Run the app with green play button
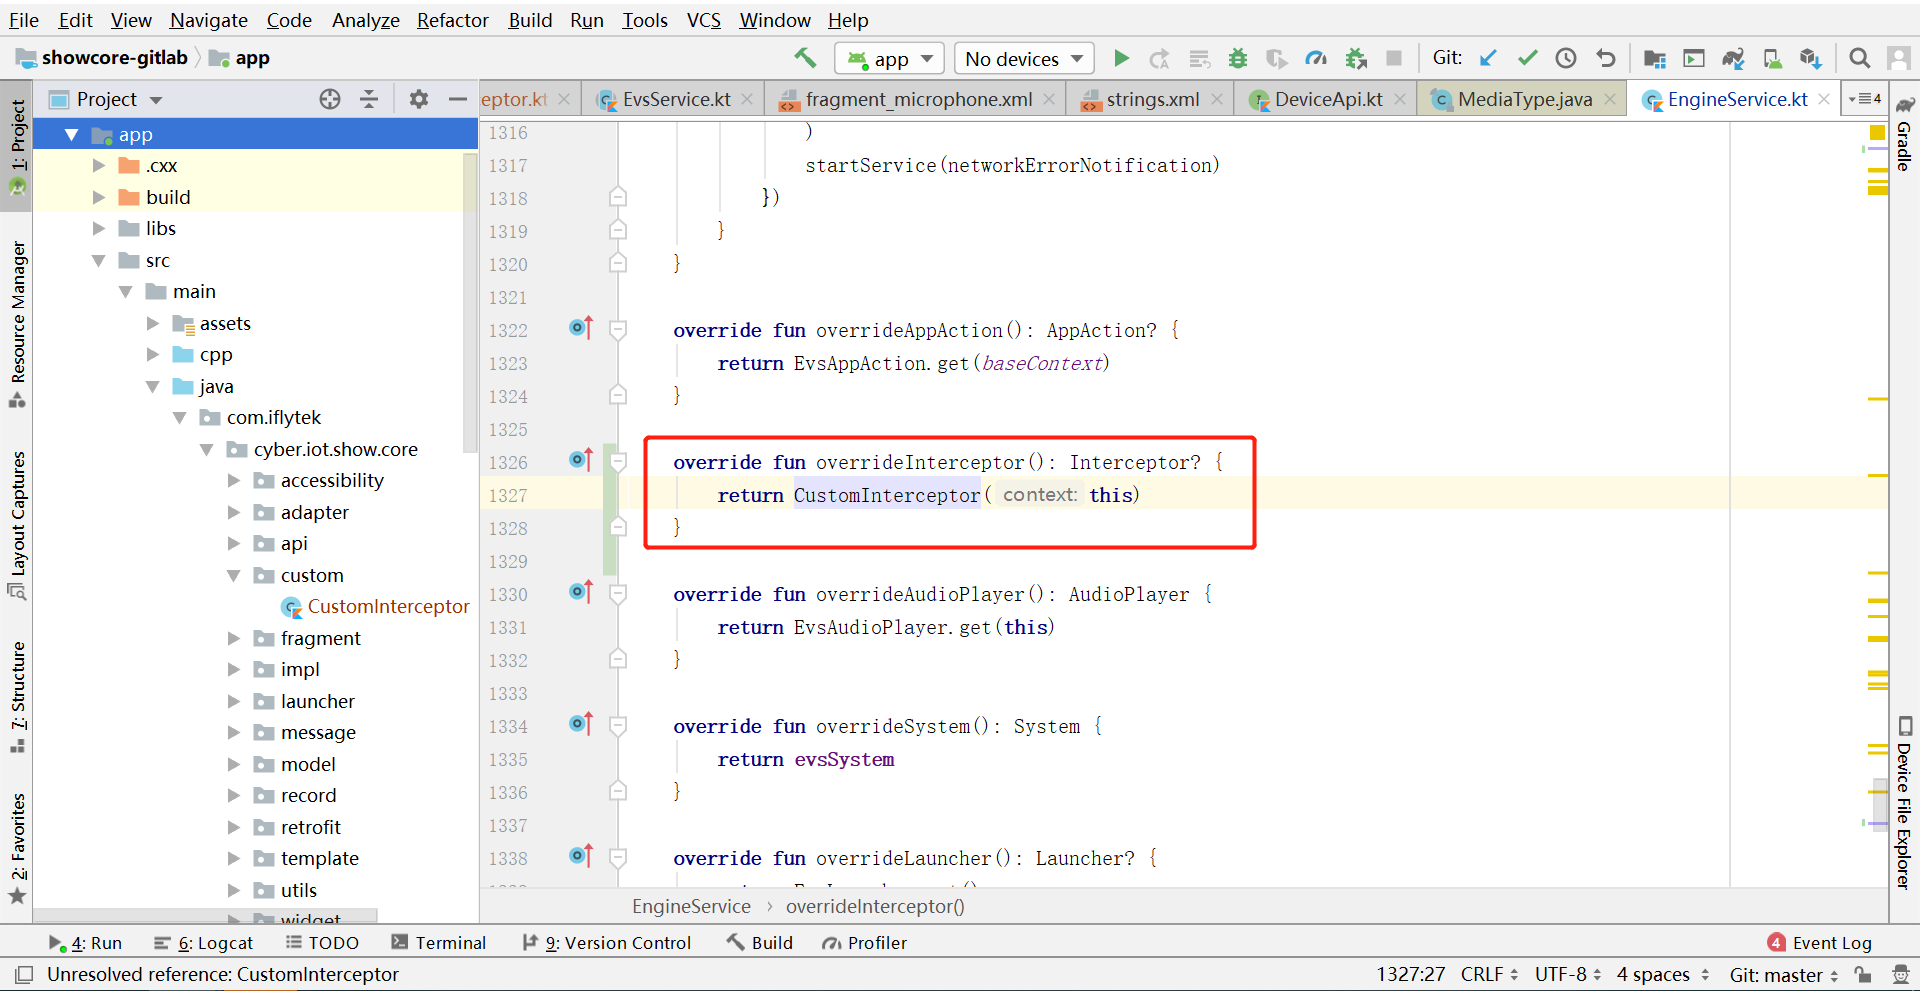Image resolution: width=1920 pixels, height=991 pixels. (x=1121, y=59)
